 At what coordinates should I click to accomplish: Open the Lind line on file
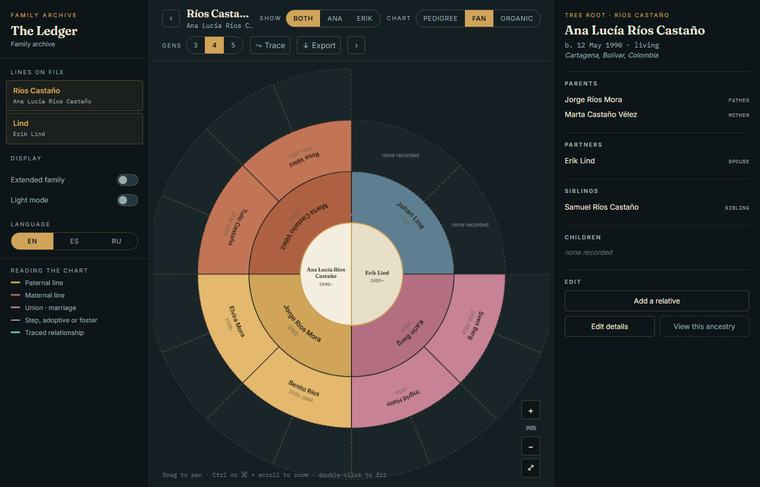74,128
